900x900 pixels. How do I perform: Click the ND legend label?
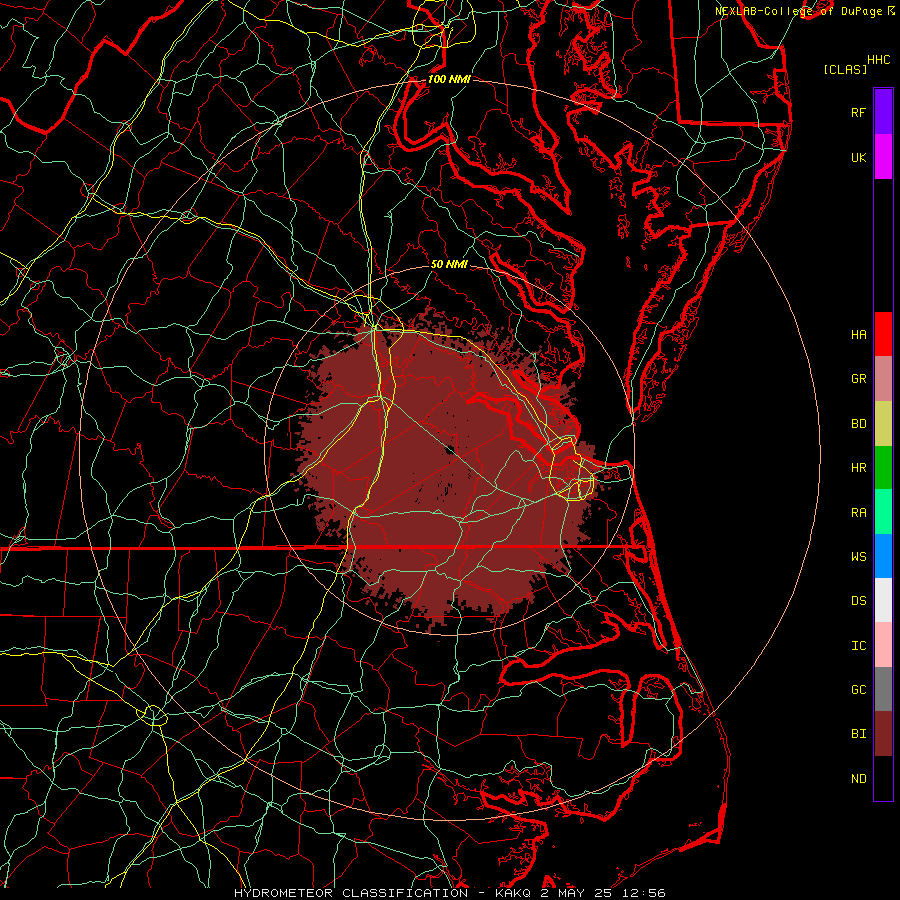858,779
